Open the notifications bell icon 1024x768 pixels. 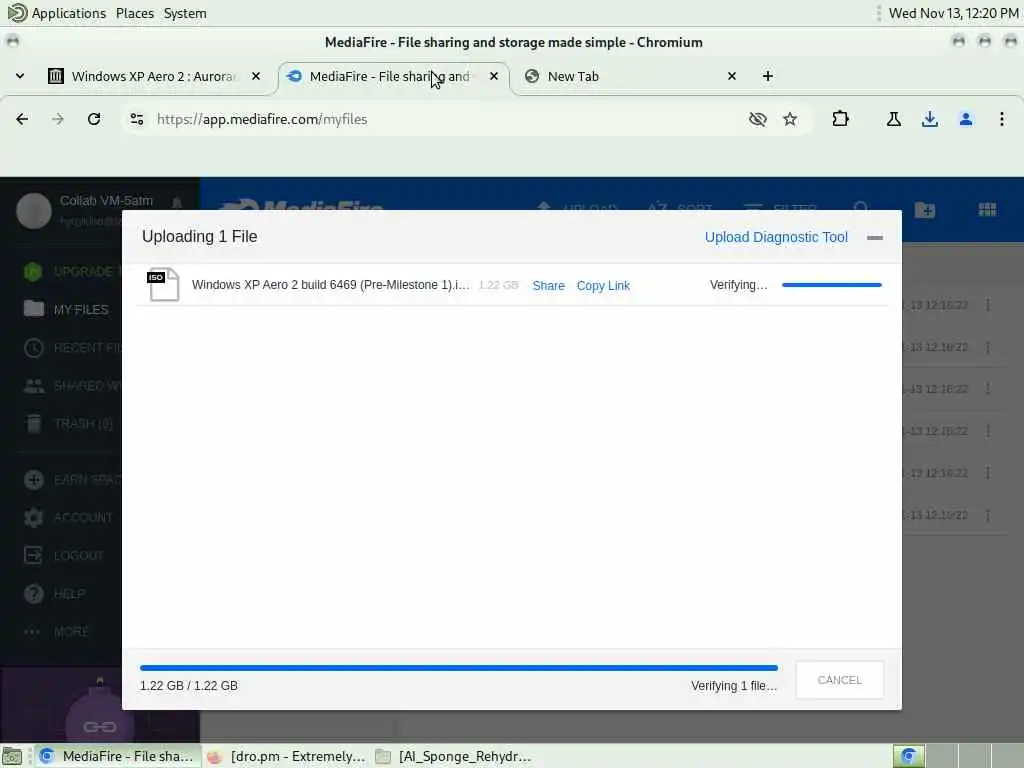point(177,202)
